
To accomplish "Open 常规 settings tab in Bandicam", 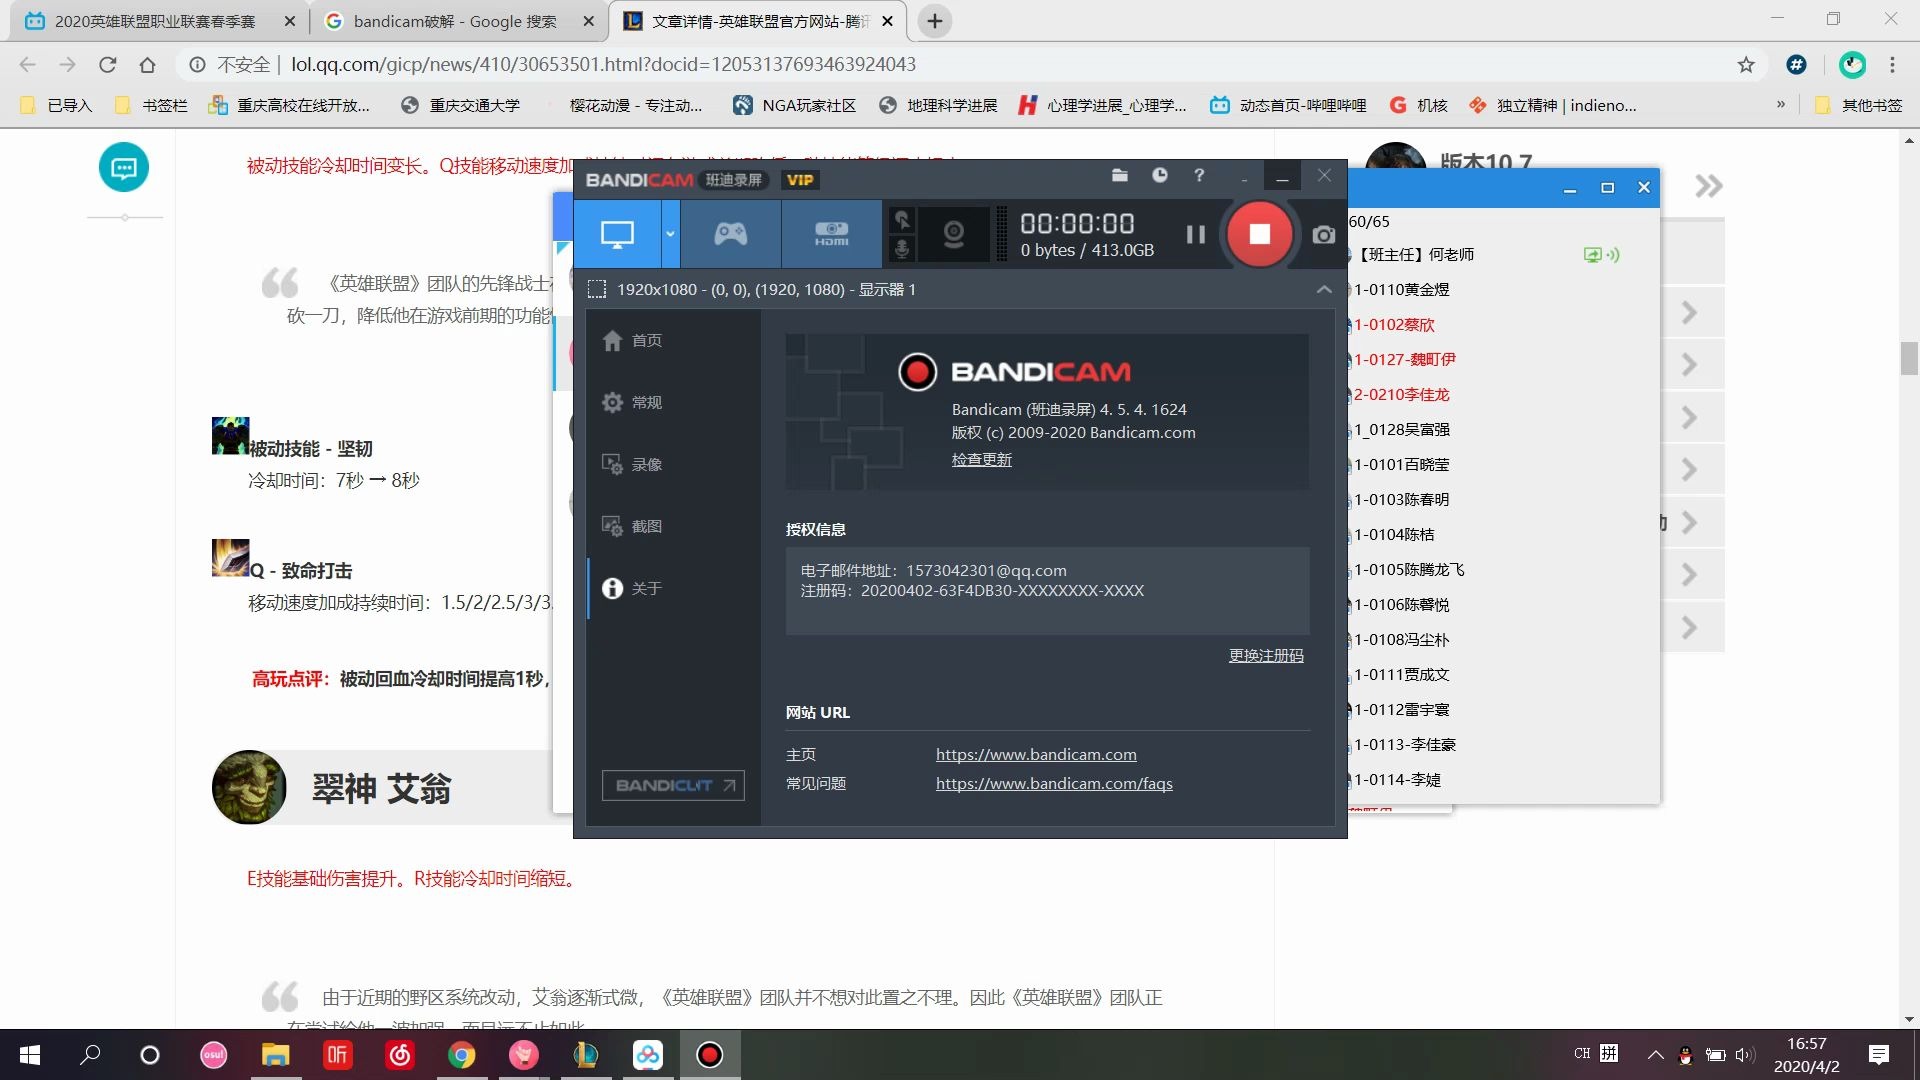I will [673, 402].
